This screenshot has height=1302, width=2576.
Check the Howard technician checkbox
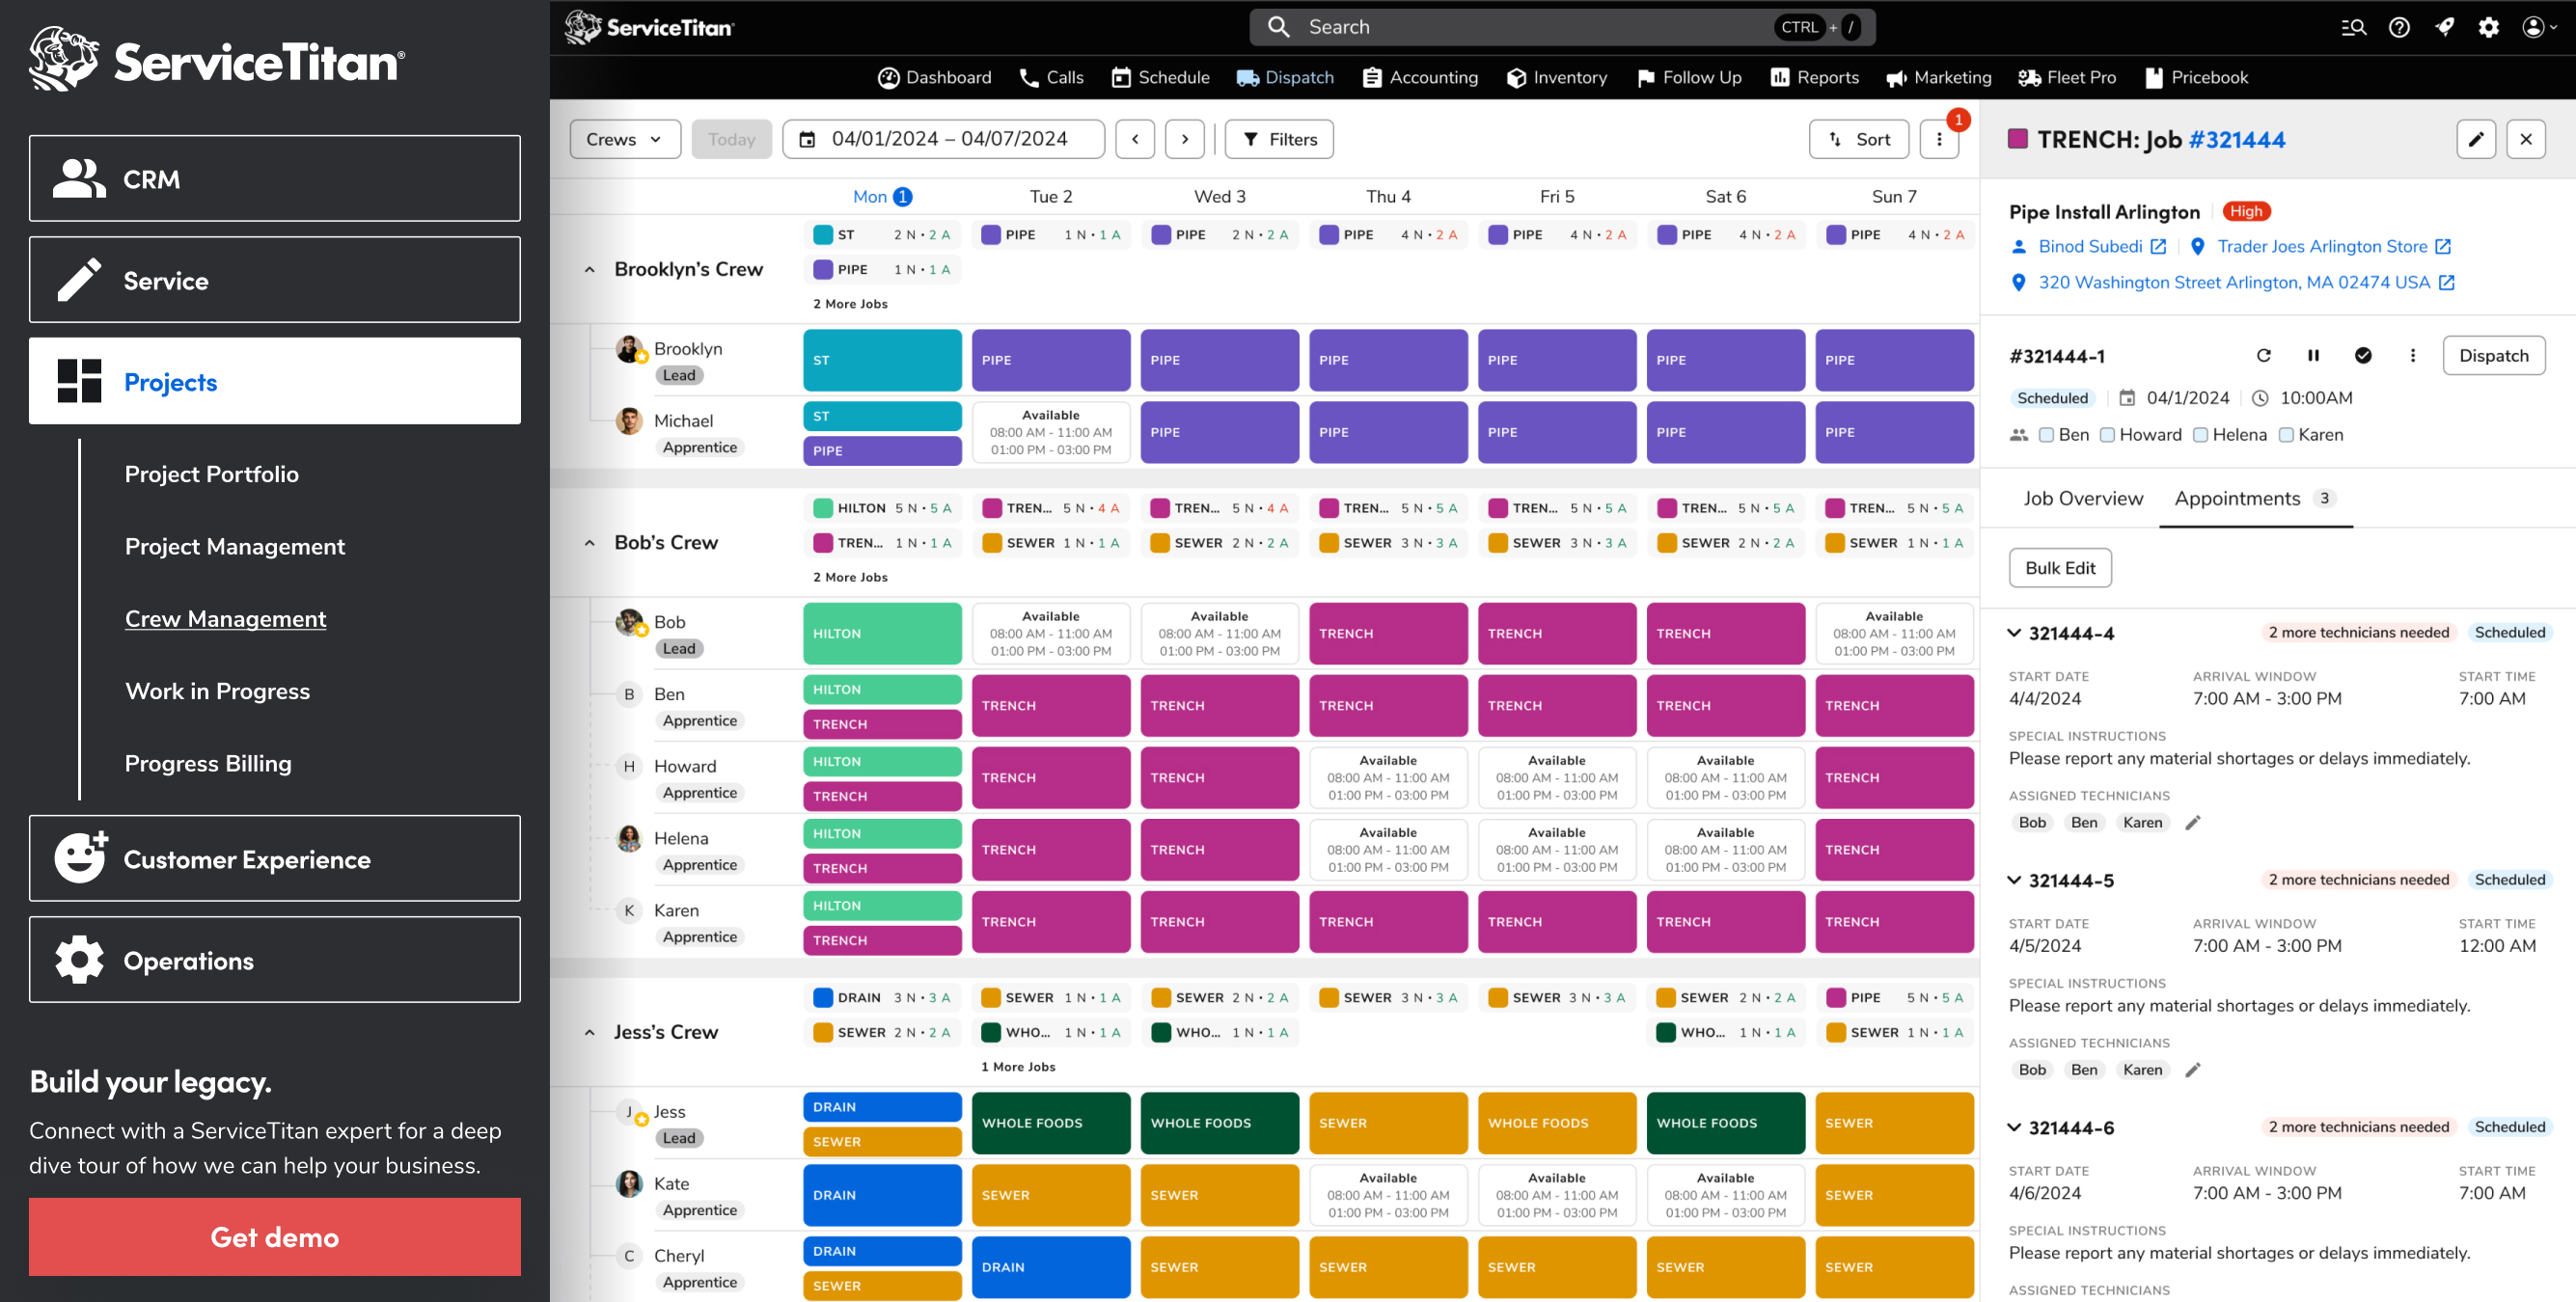(2107, 435)
